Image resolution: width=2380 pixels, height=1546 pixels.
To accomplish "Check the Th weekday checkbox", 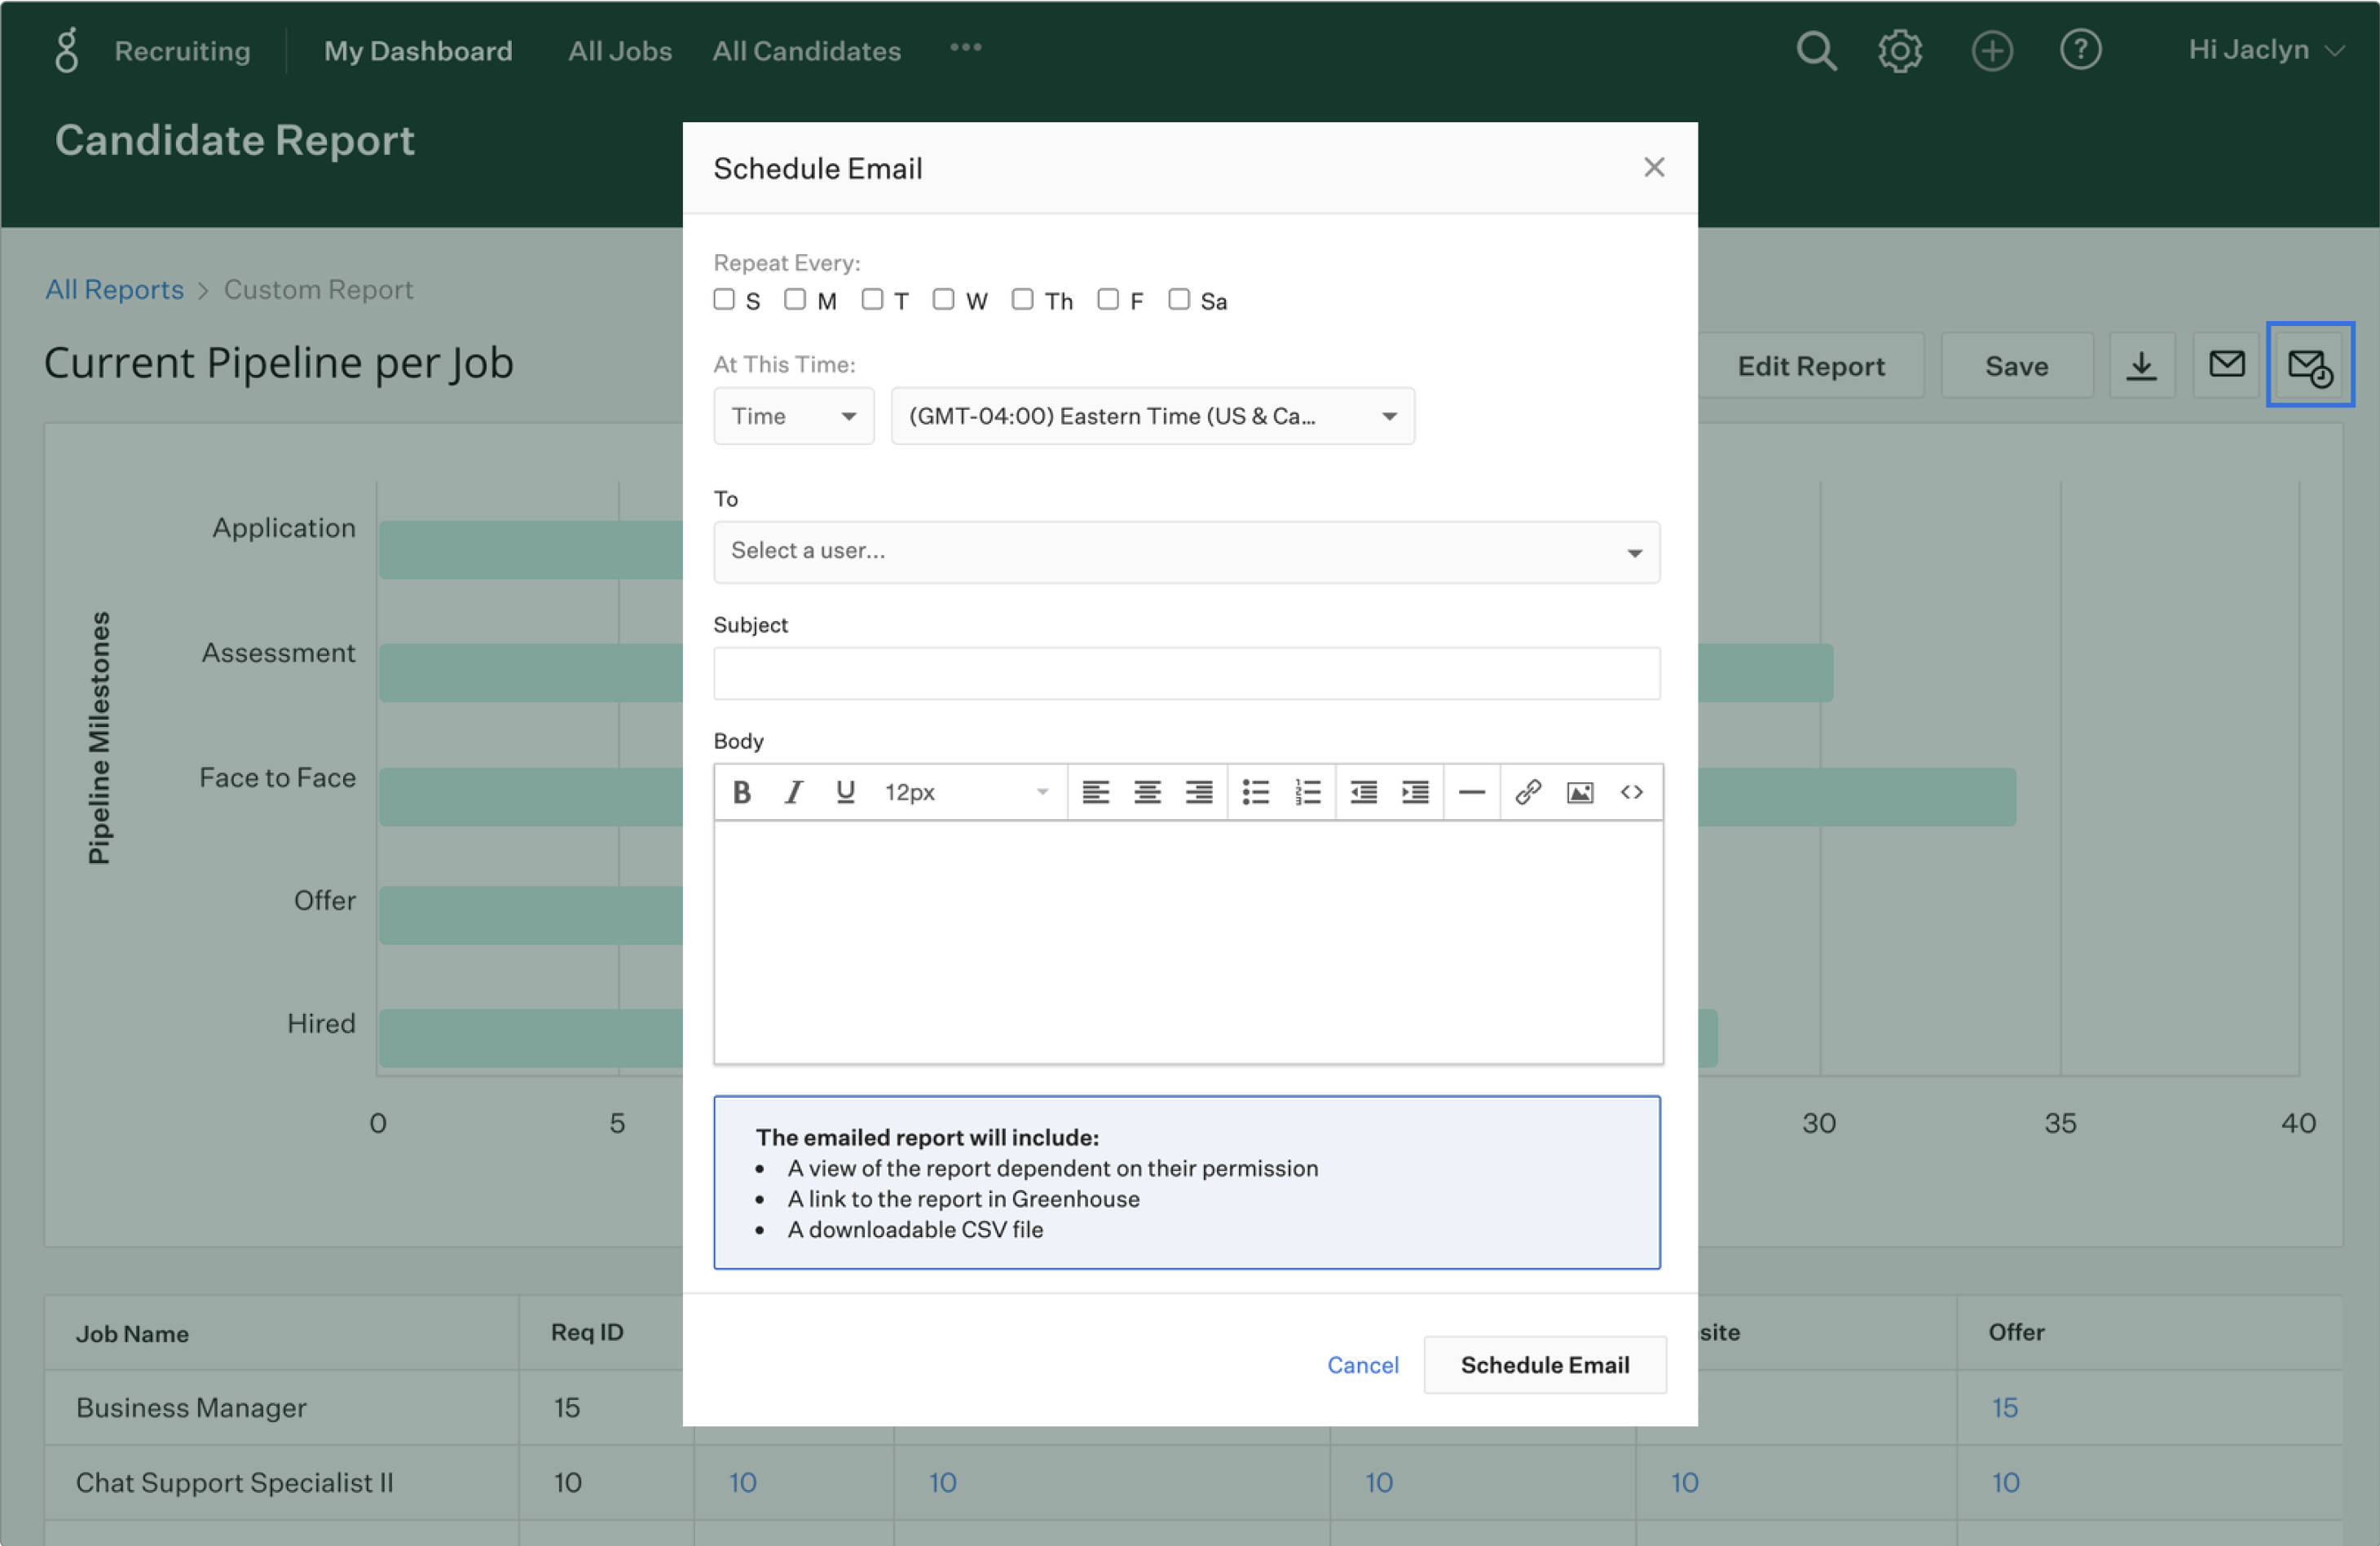I will (1023, 299).
